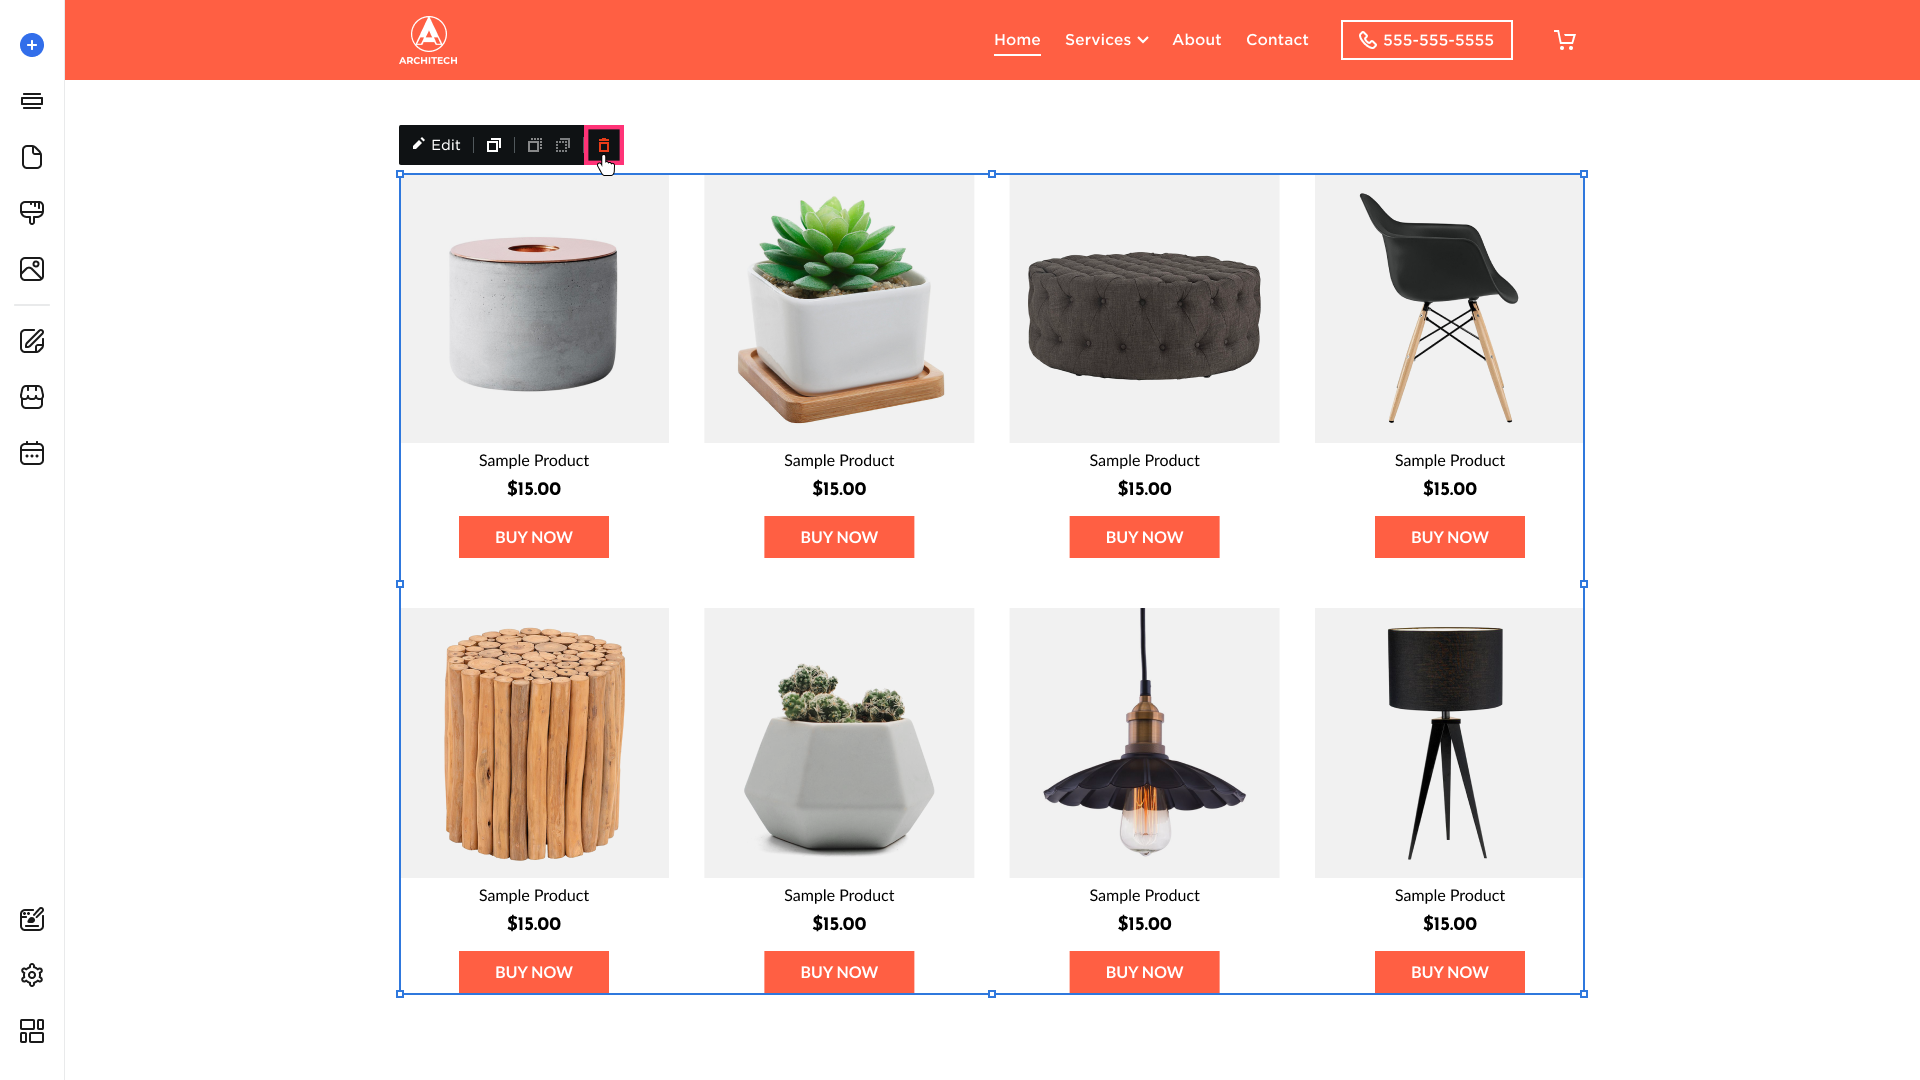Open the About menu item
Screen dimensions: 1920x1080
pos(1197,40)
